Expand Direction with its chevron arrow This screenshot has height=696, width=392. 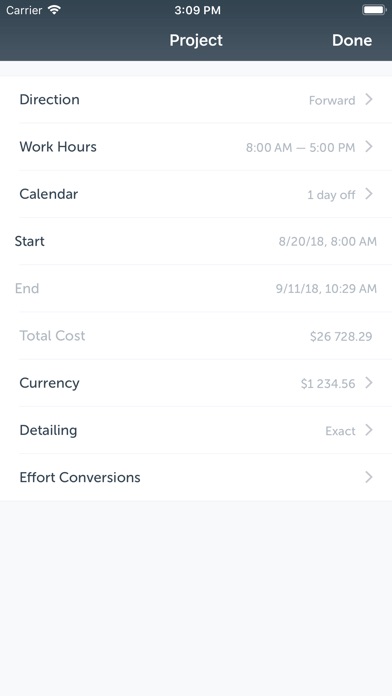368,99
